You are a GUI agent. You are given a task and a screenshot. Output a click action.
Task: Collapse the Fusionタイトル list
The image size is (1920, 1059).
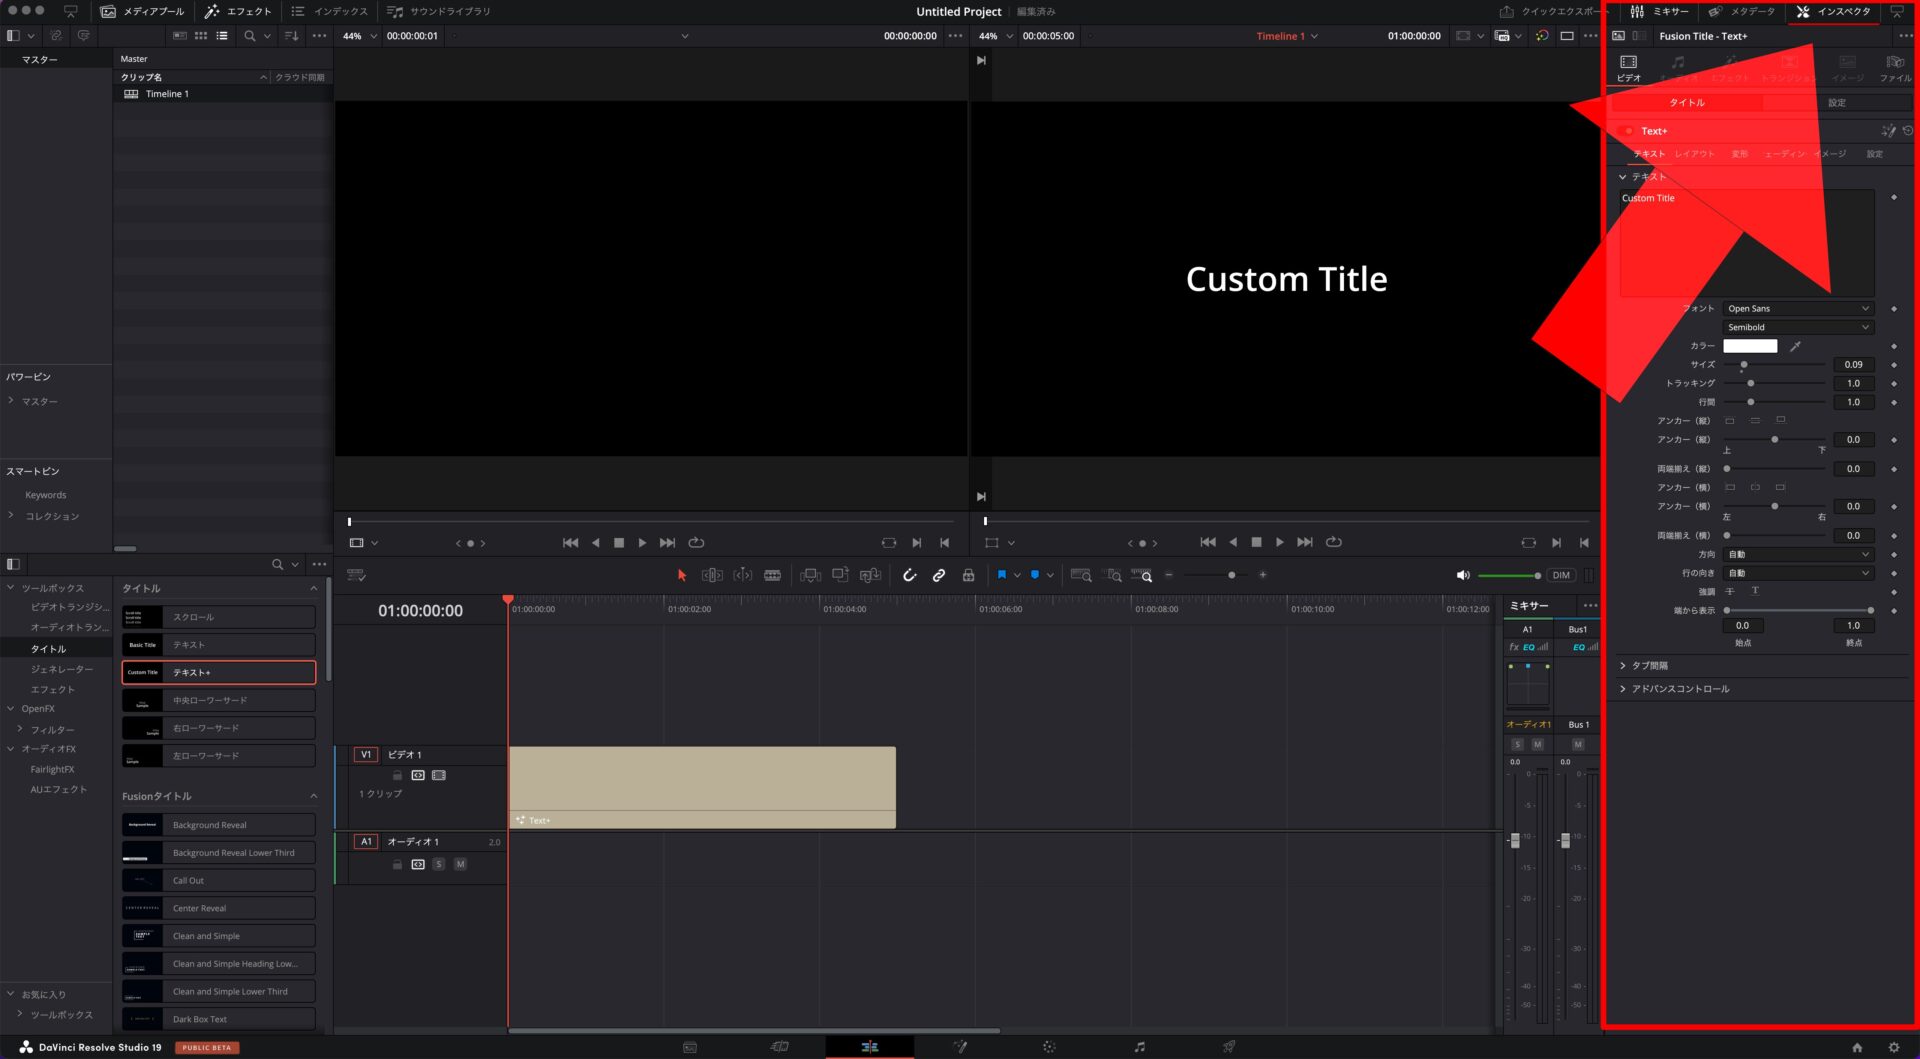click(313, 797)
